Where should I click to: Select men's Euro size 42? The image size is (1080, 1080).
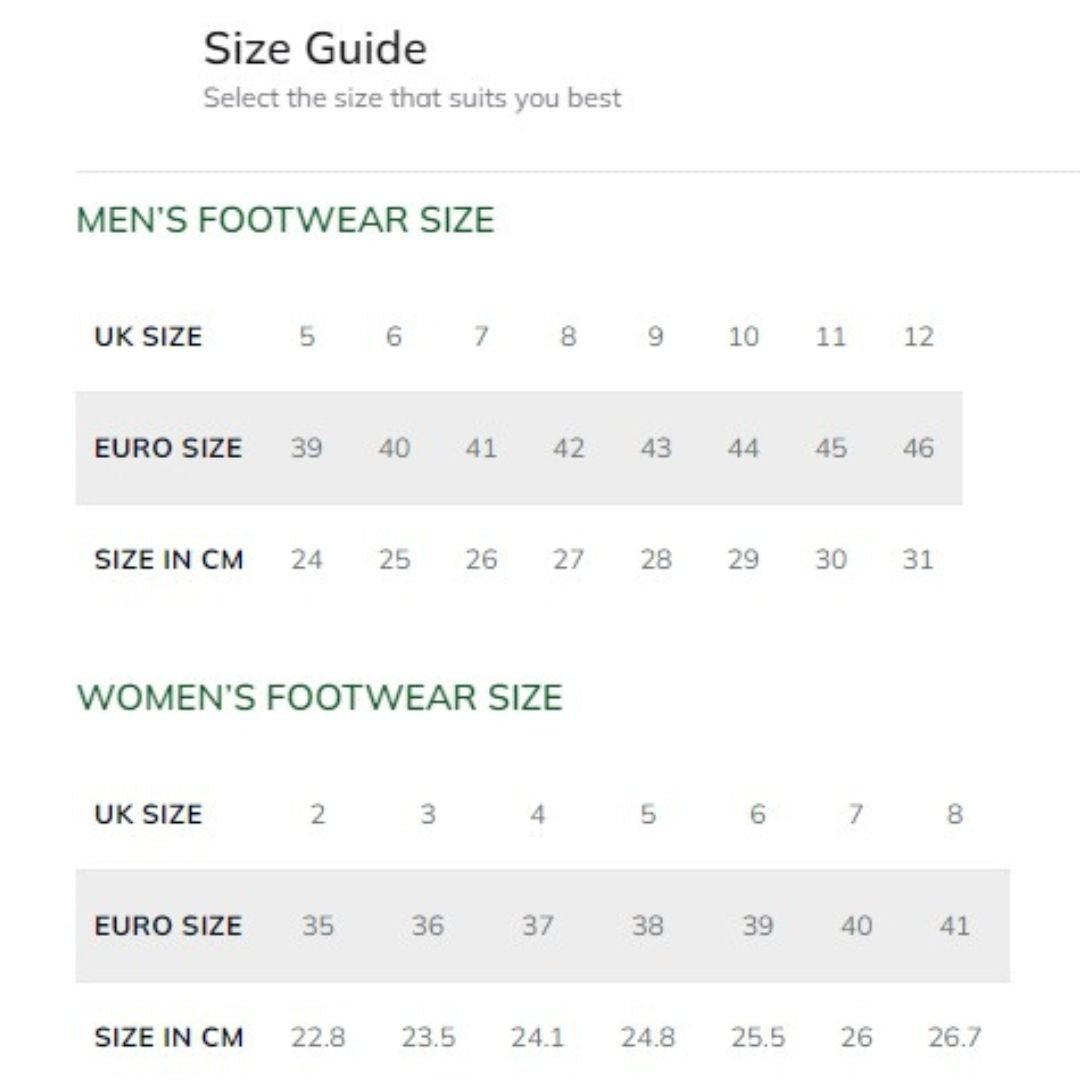point(568,448)
